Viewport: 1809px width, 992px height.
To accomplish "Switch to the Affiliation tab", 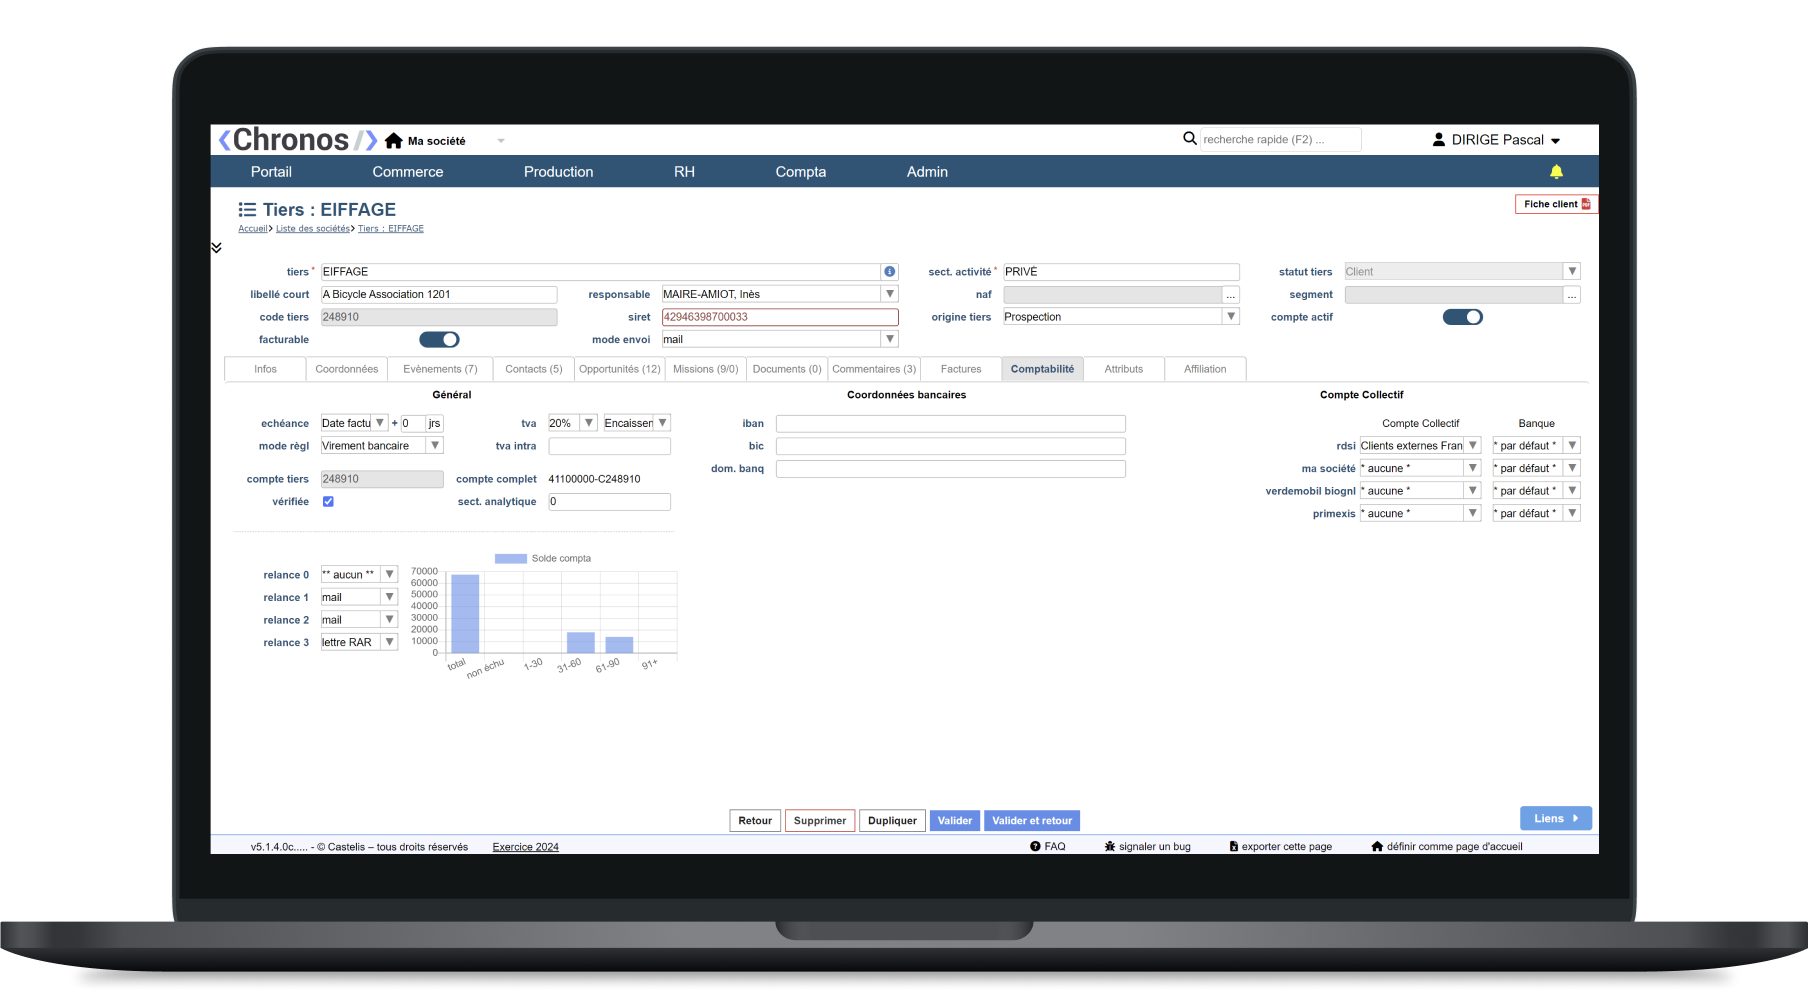I will (1205, 370).
